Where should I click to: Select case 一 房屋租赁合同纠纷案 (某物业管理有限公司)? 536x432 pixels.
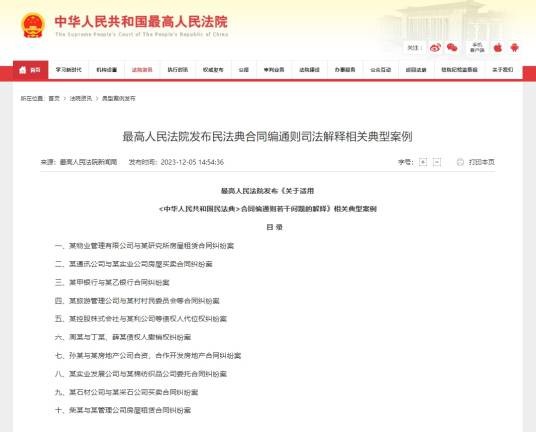144,246
